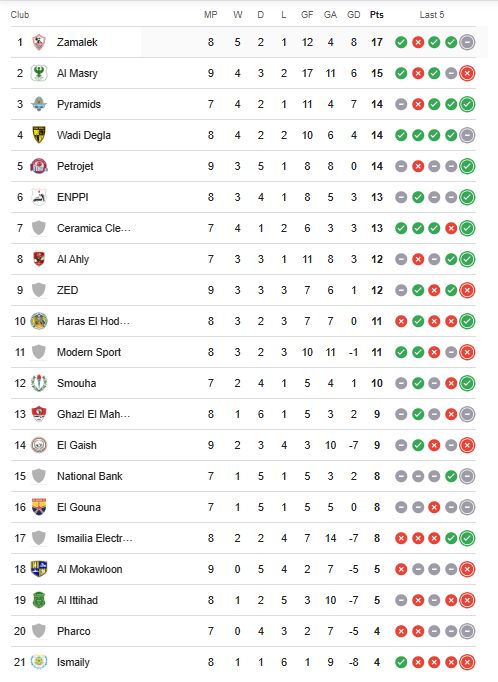Click the Last 5 column header
This screenshot has height=682, width=498.
pyautogui.click(x=432, y=15)
